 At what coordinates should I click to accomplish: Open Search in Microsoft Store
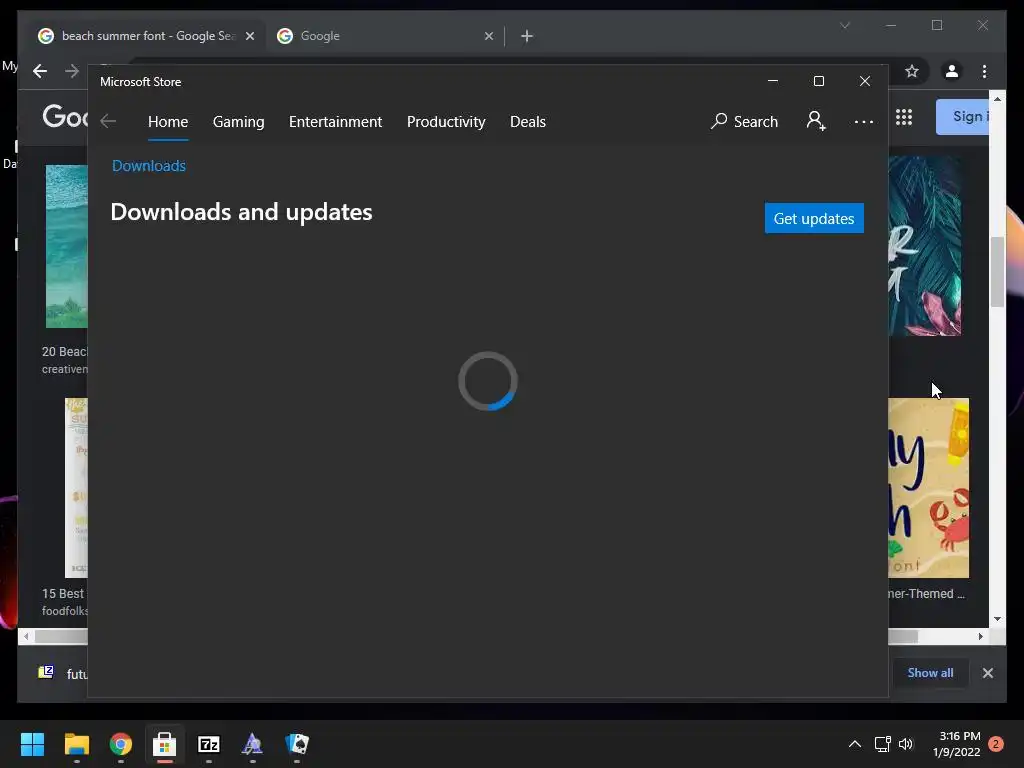[744, 121]
